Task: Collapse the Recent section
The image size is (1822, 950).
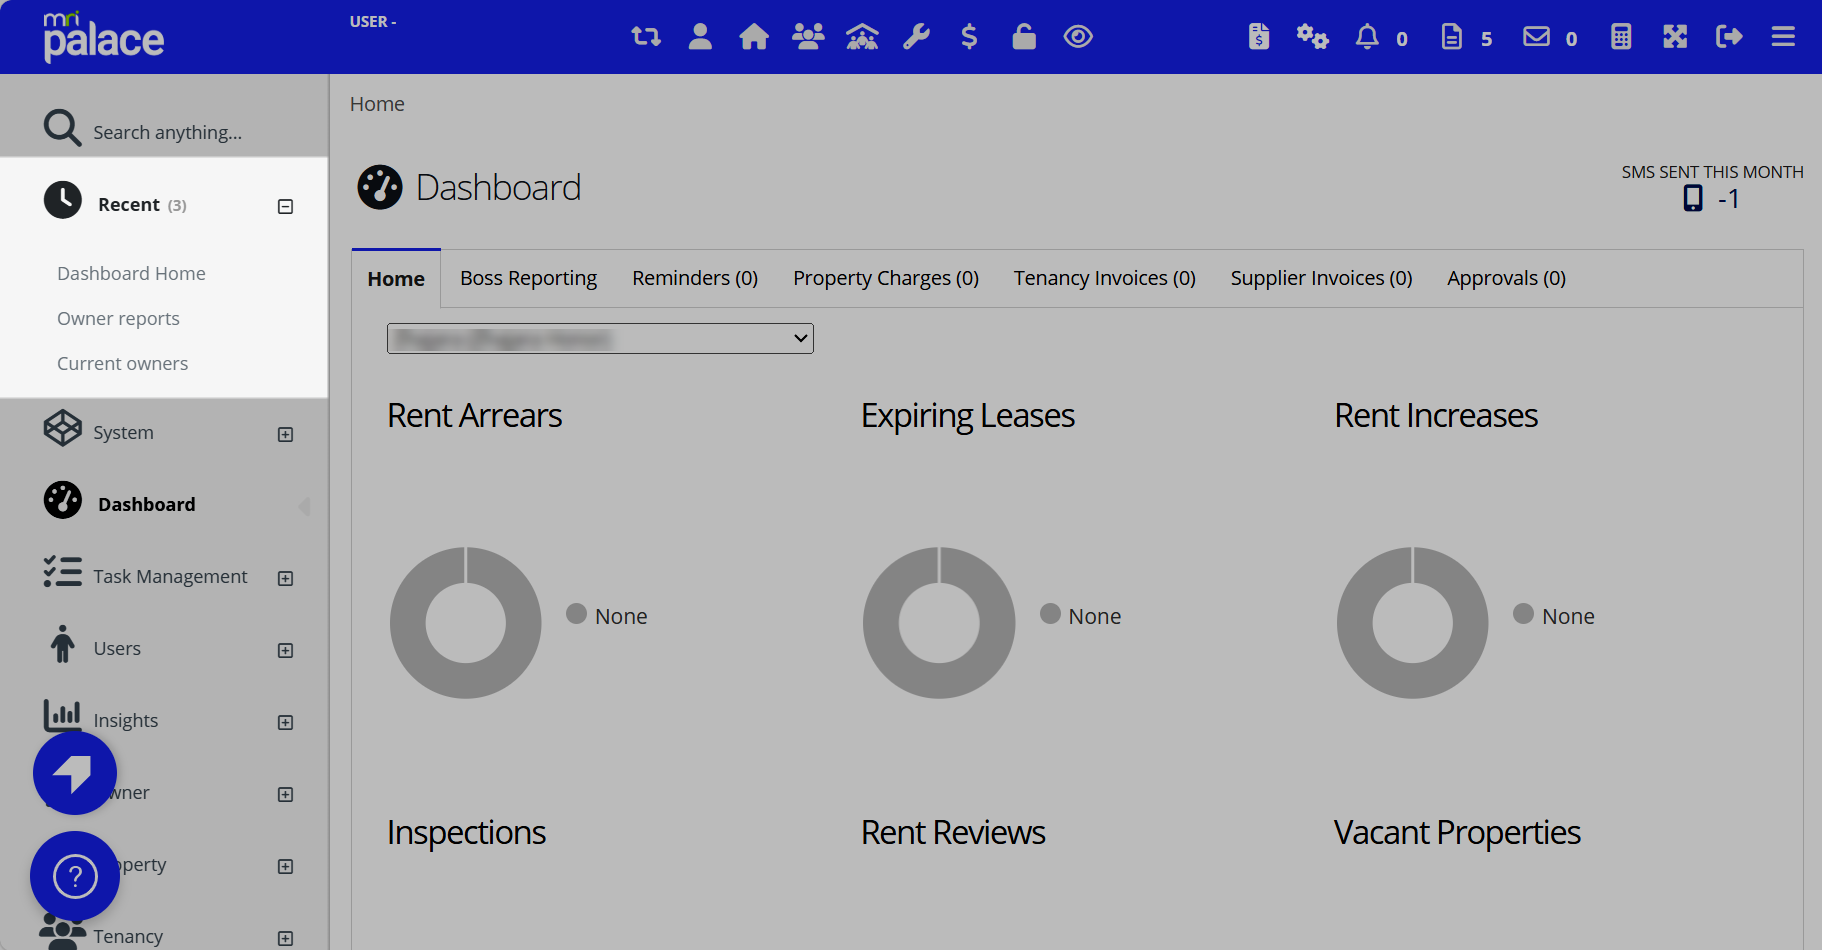Action: 285,206
